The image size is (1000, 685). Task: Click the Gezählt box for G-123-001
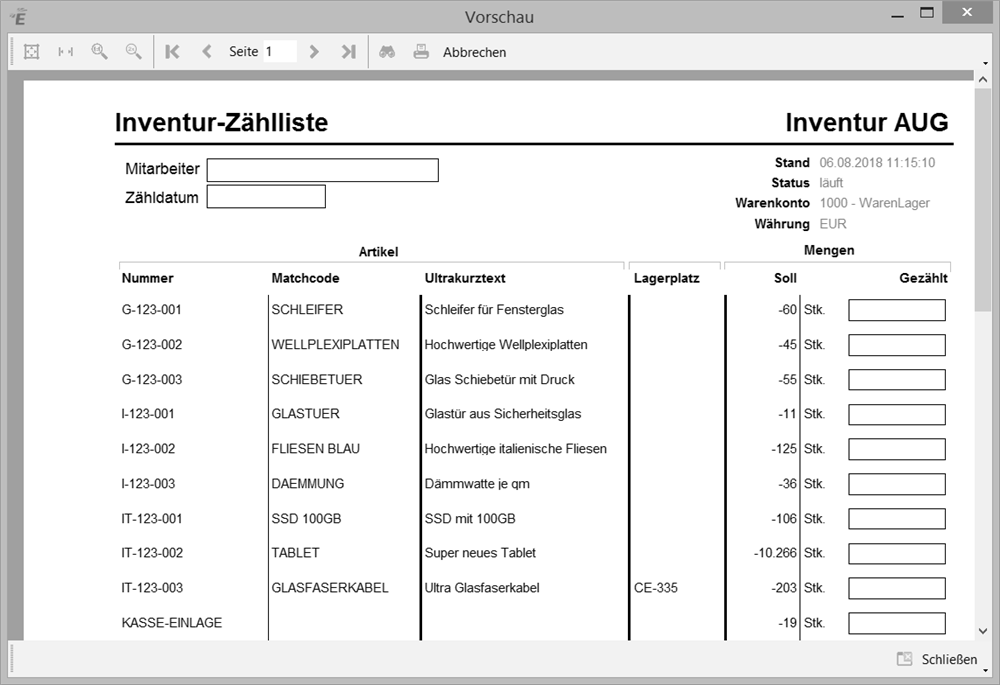click(x=897, y=310)
